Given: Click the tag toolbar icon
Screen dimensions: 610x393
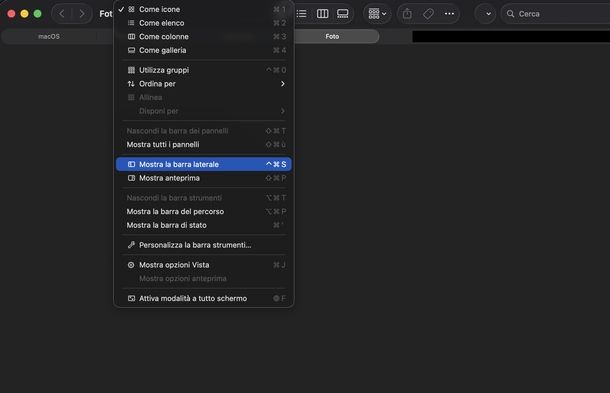Looking at the screenshot, I should [x=428, y=14].
